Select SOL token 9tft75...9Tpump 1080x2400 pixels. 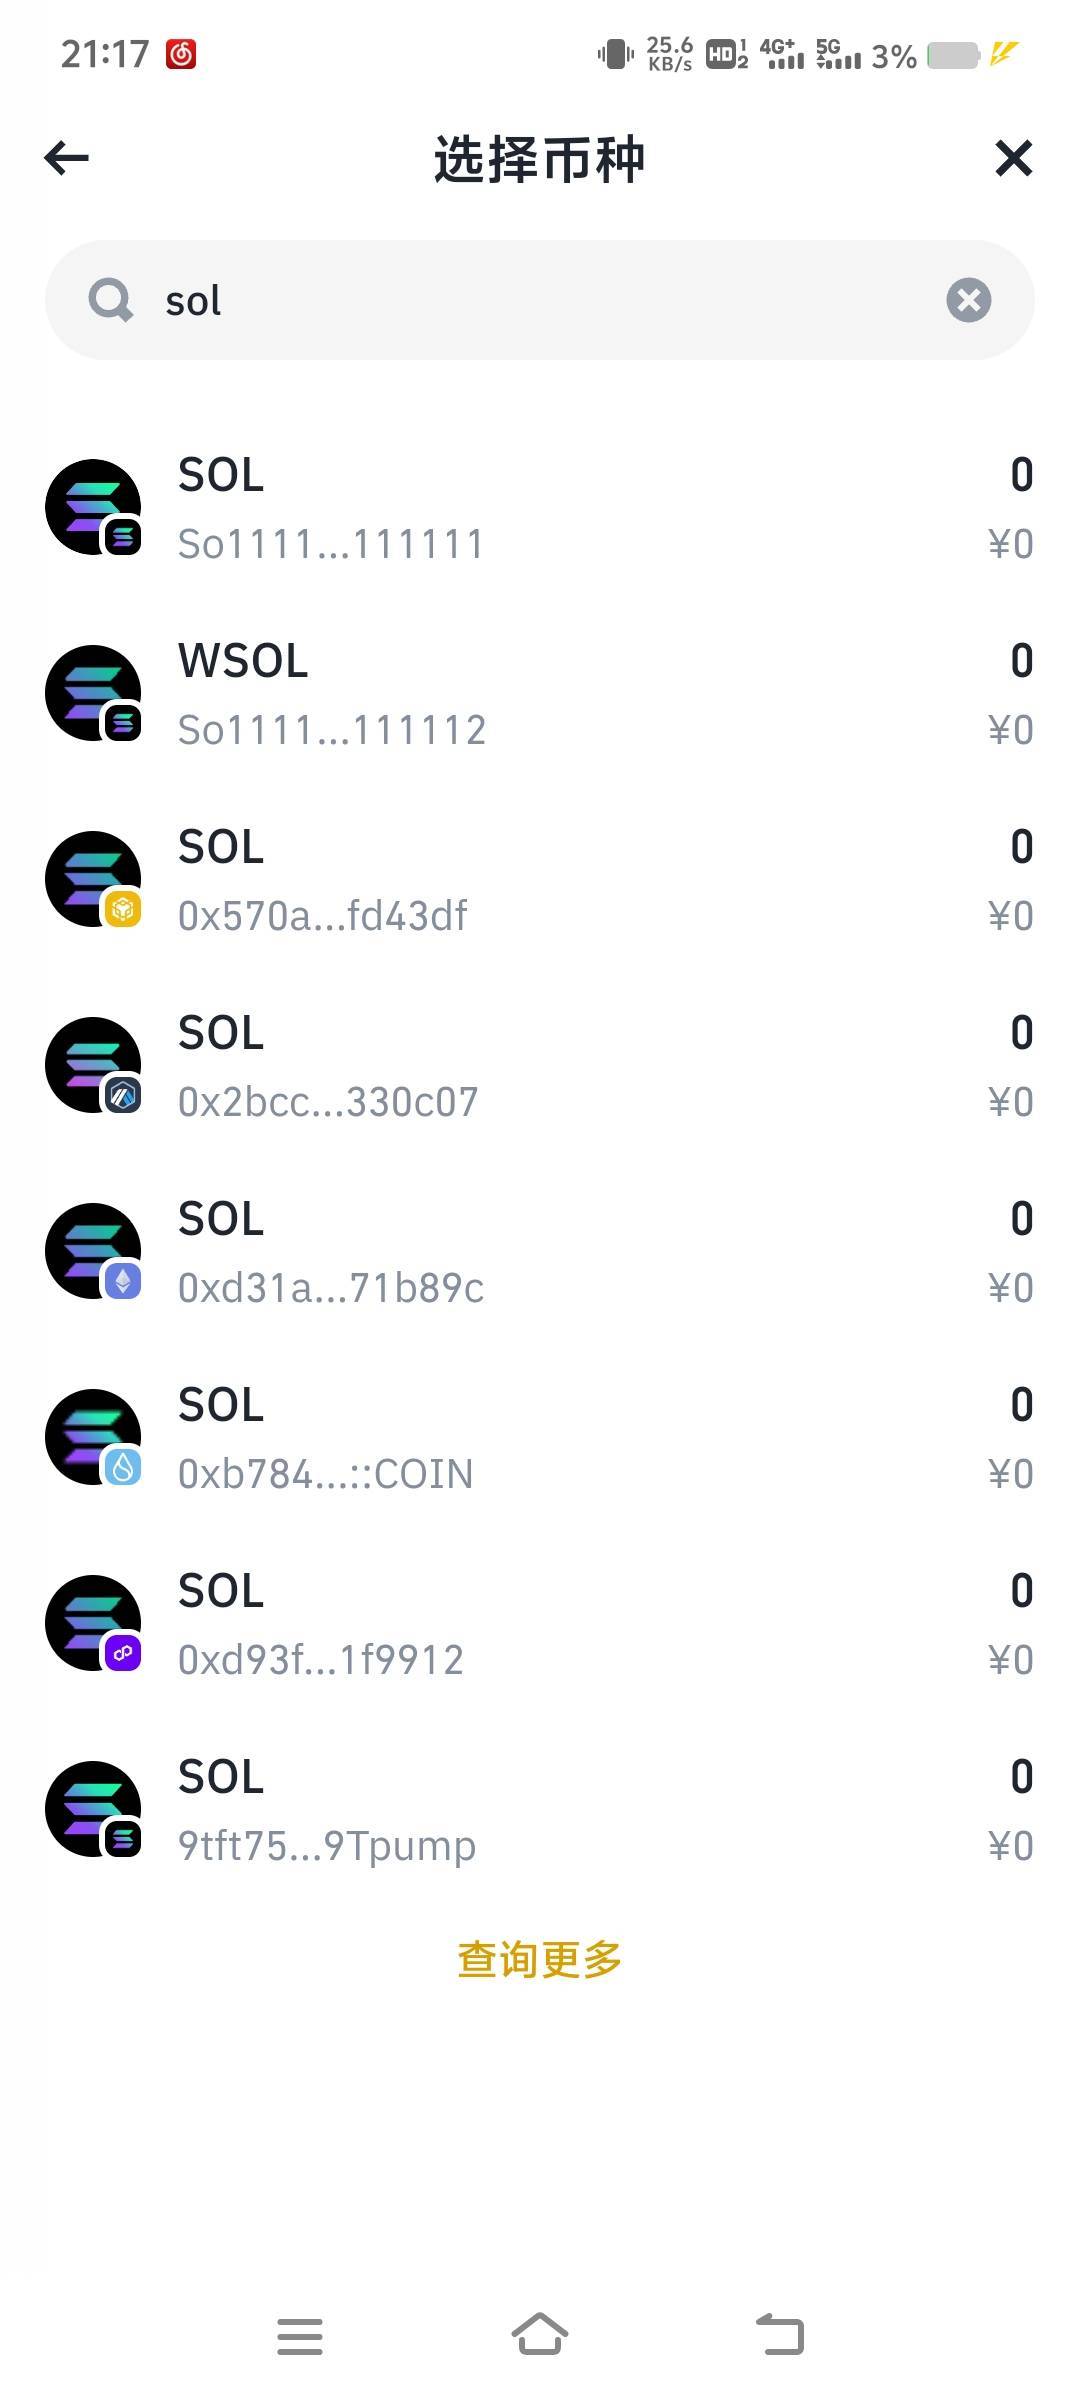click(540, 1810)
